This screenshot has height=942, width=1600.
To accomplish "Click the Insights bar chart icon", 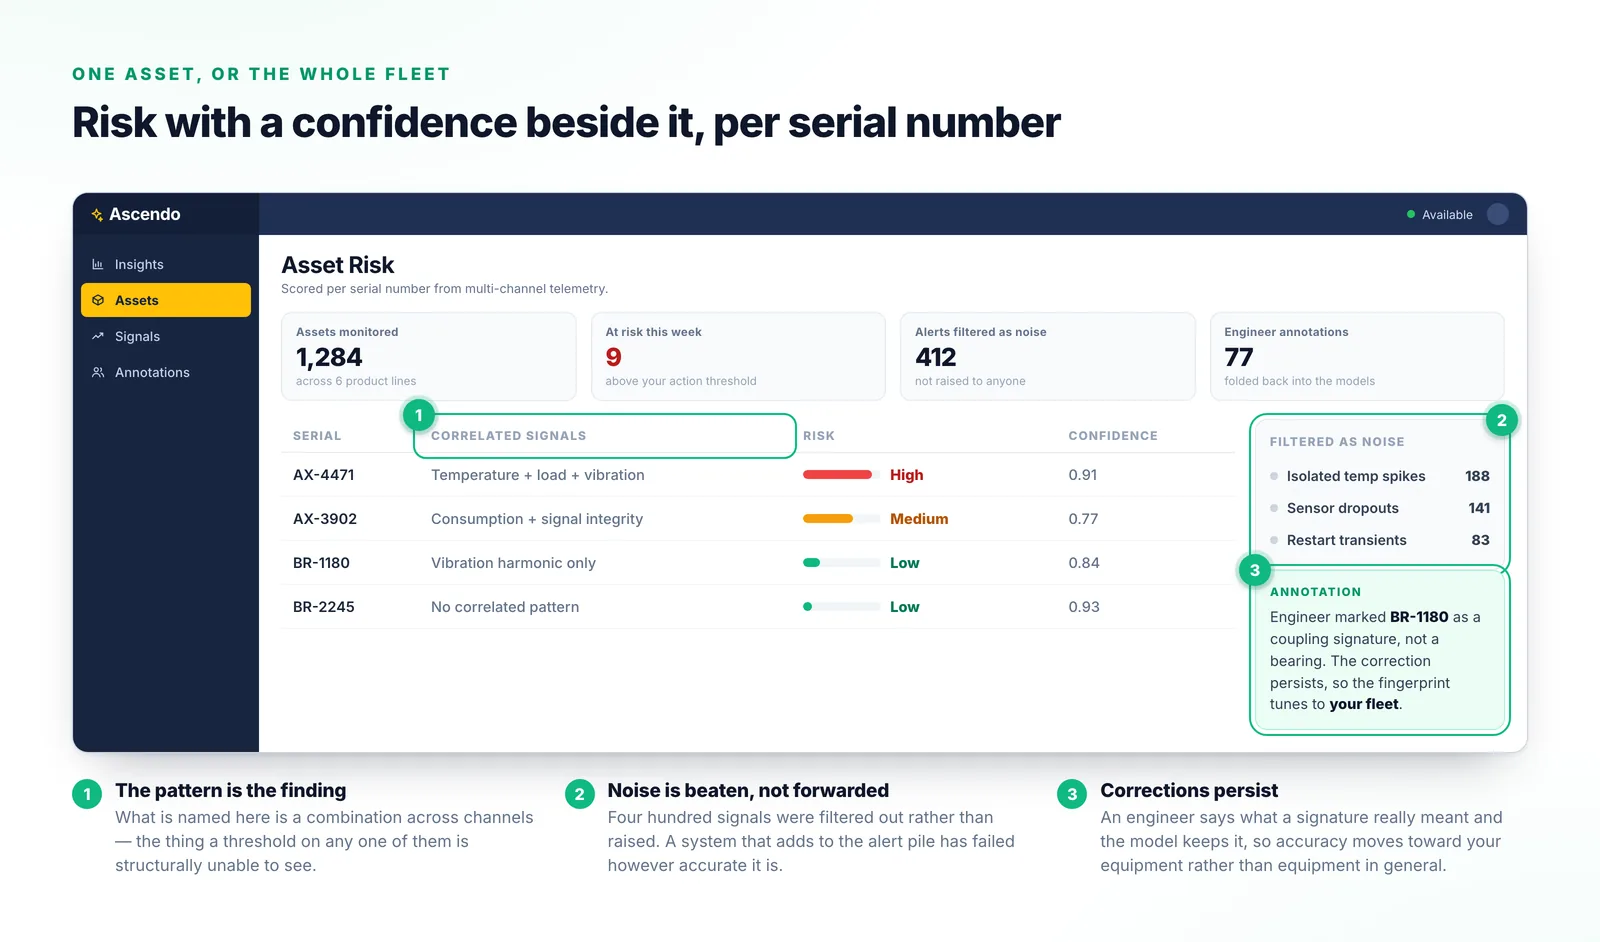I will 98,264.
